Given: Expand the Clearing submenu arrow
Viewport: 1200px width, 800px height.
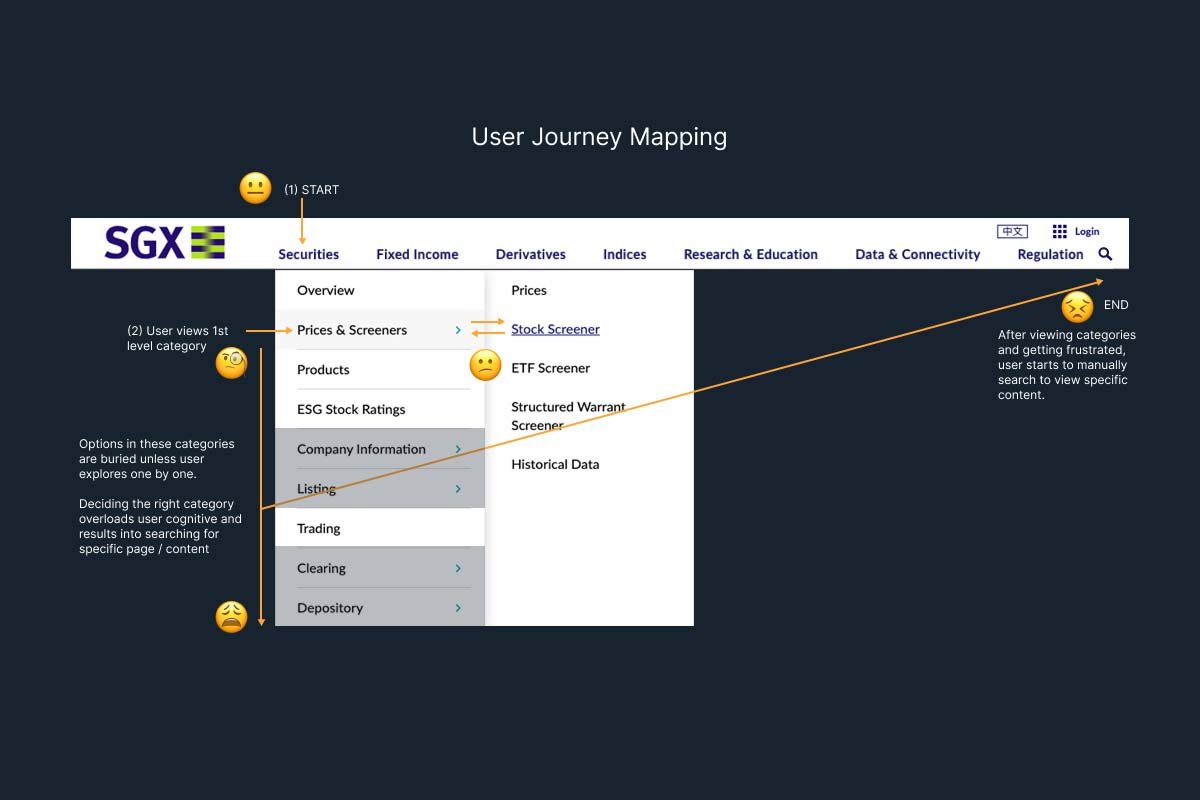Looking at the screenshot, I should (458, 568).
